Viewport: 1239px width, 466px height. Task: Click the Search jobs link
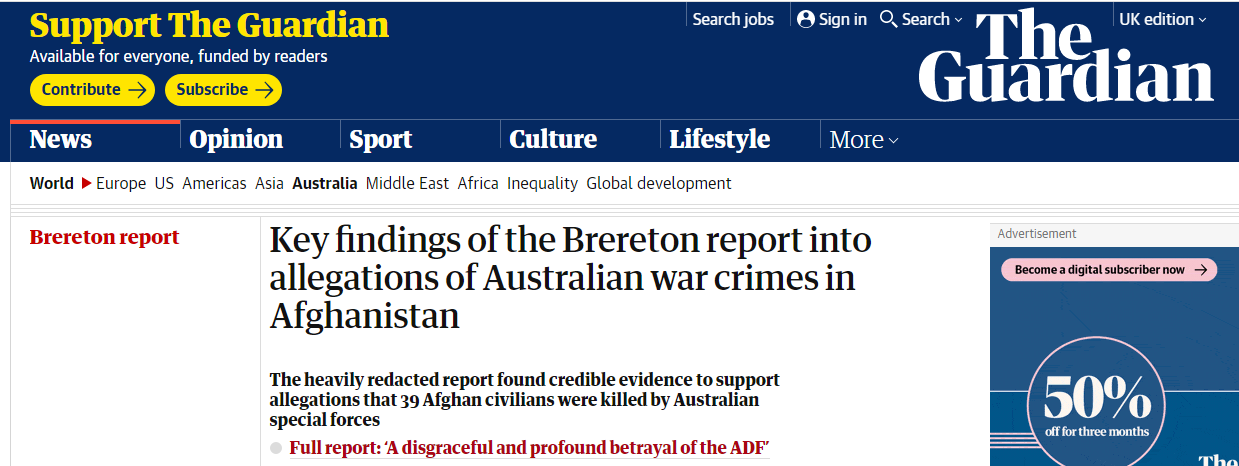pos(733,19)
